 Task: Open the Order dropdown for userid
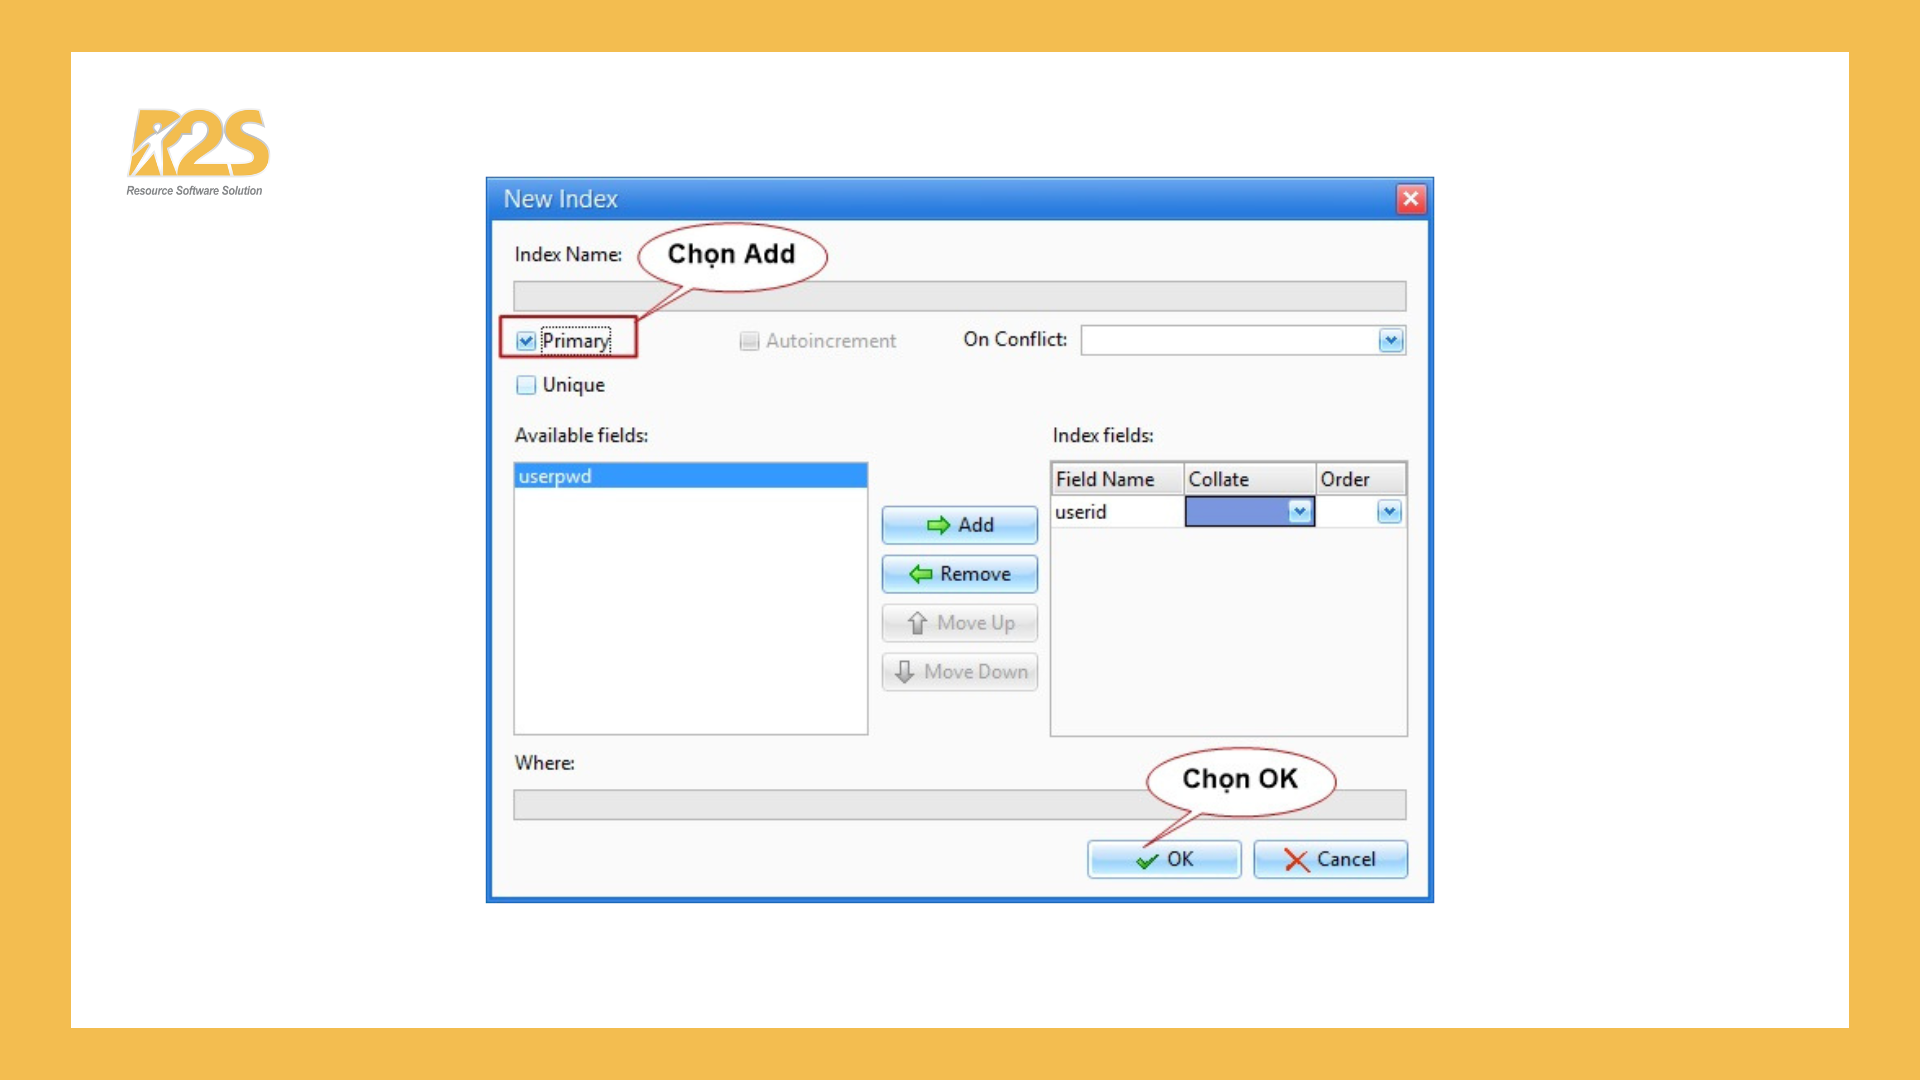coord(1389,511)
